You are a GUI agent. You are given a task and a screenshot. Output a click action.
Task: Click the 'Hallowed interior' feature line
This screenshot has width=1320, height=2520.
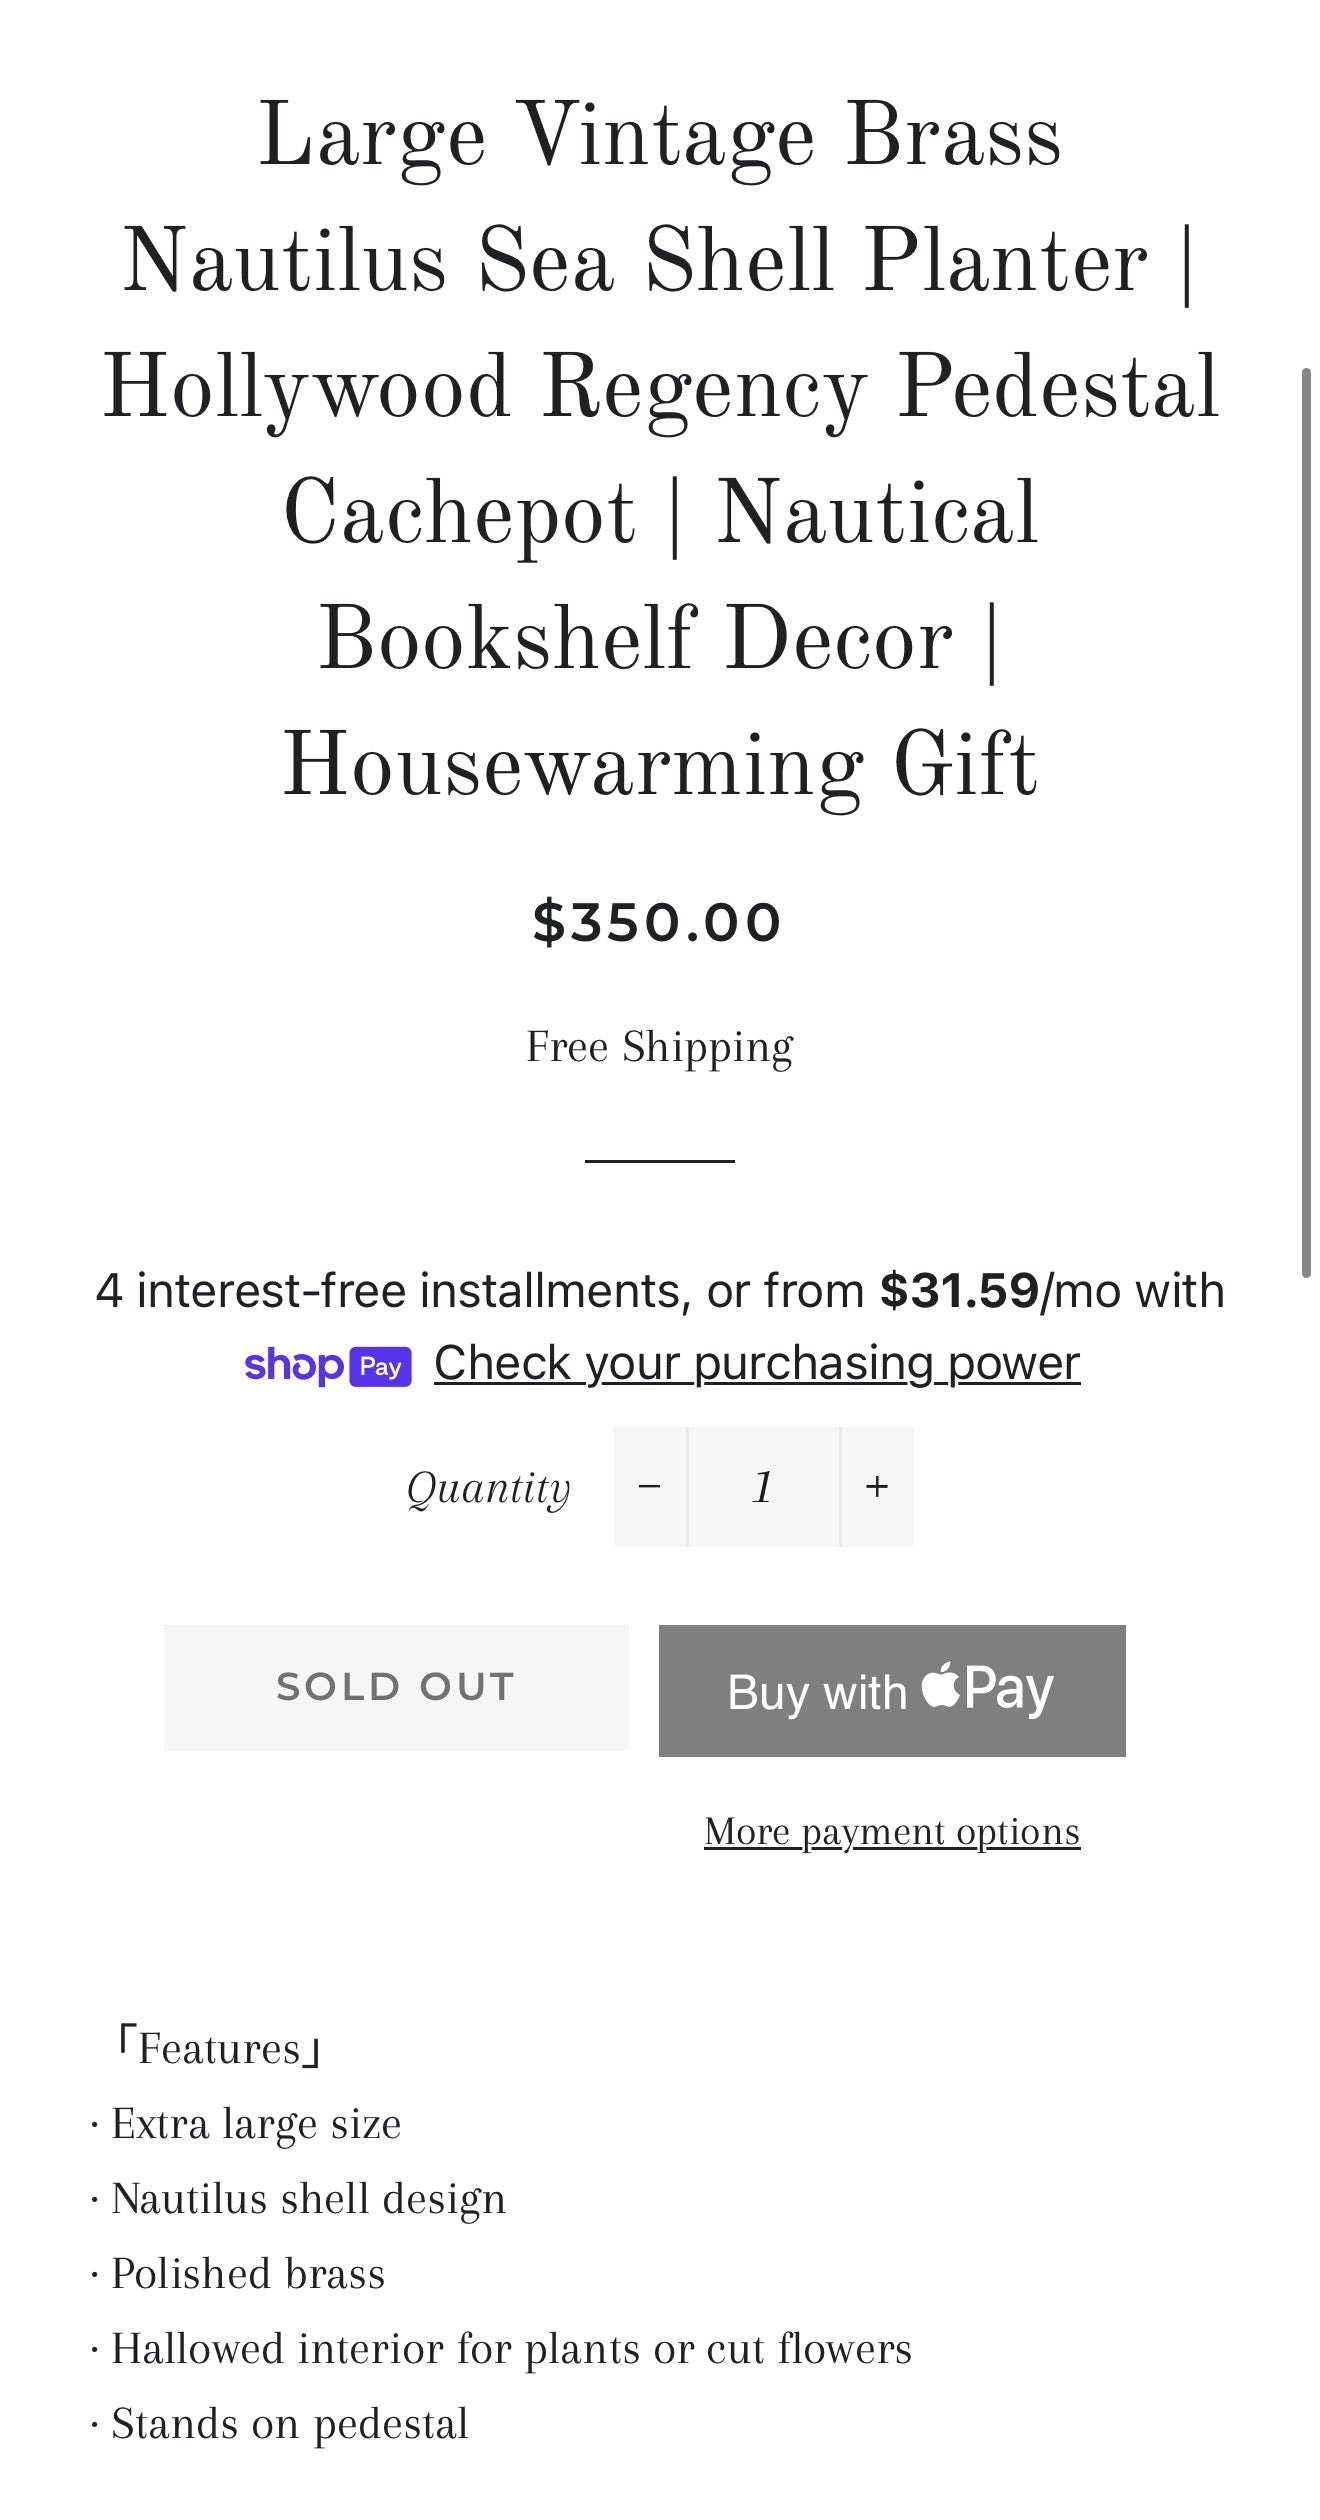[511, 2349]
